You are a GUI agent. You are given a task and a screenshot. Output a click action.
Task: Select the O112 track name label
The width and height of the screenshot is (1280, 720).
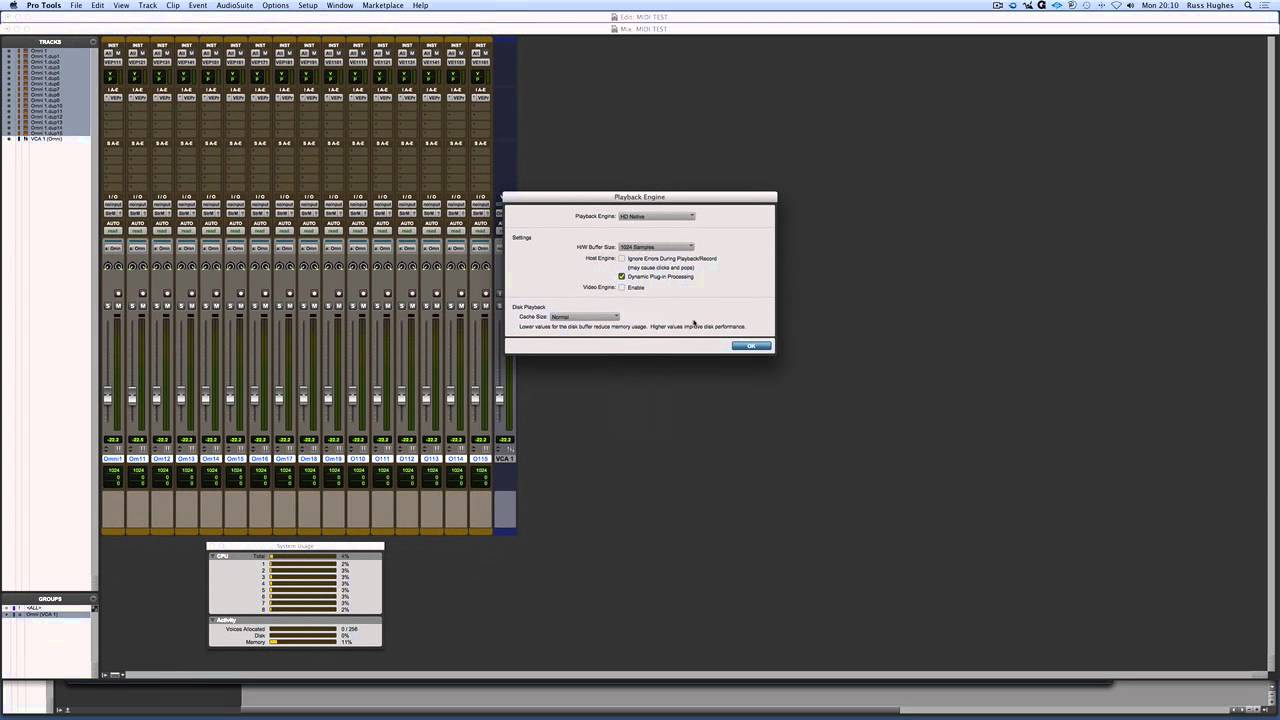point(407,459)
